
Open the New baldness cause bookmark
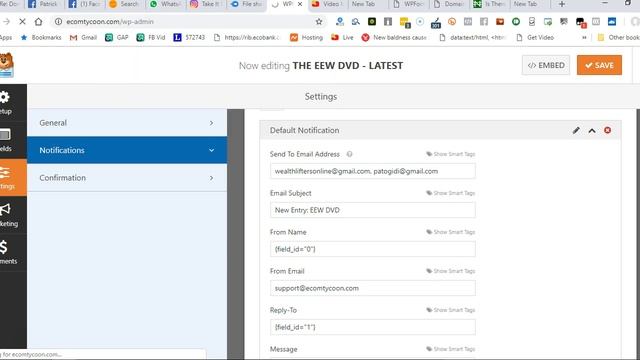tap(395, 38)
